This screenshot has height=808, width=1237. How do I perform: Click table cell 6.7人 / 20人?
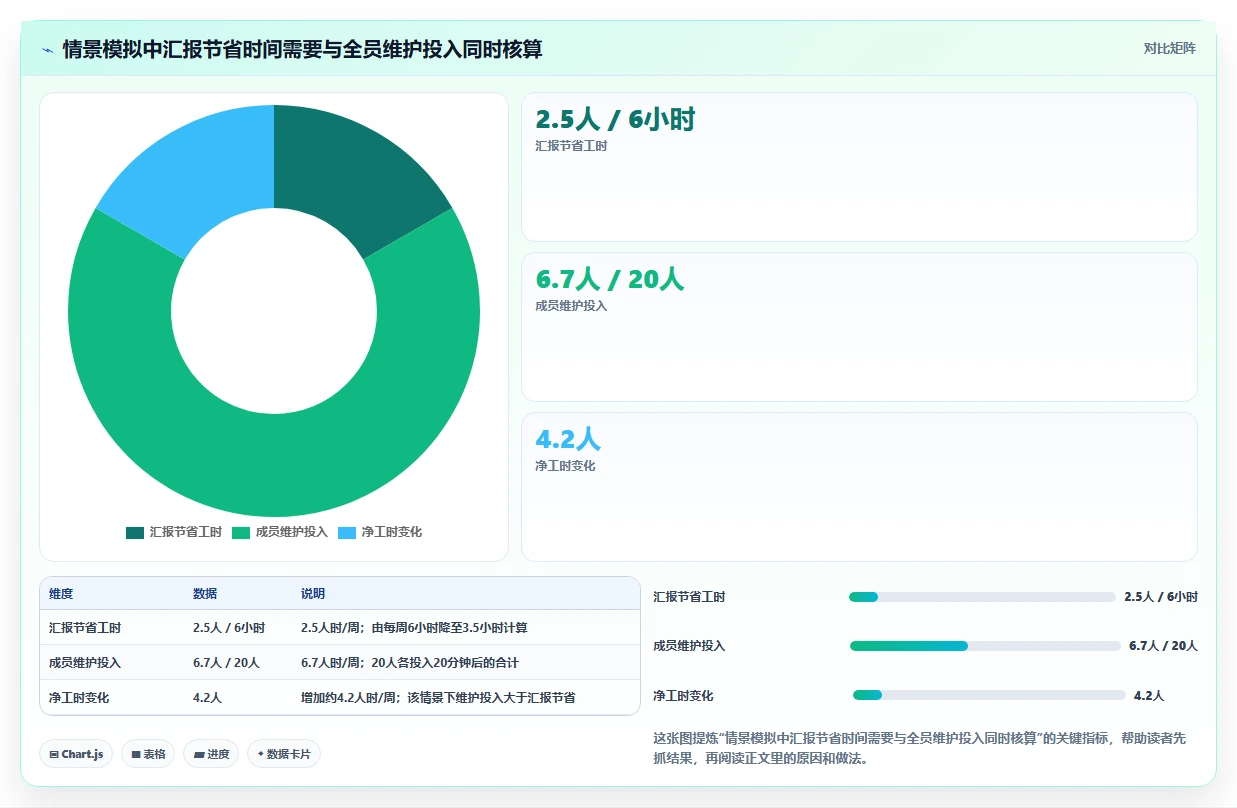point(226,663)
